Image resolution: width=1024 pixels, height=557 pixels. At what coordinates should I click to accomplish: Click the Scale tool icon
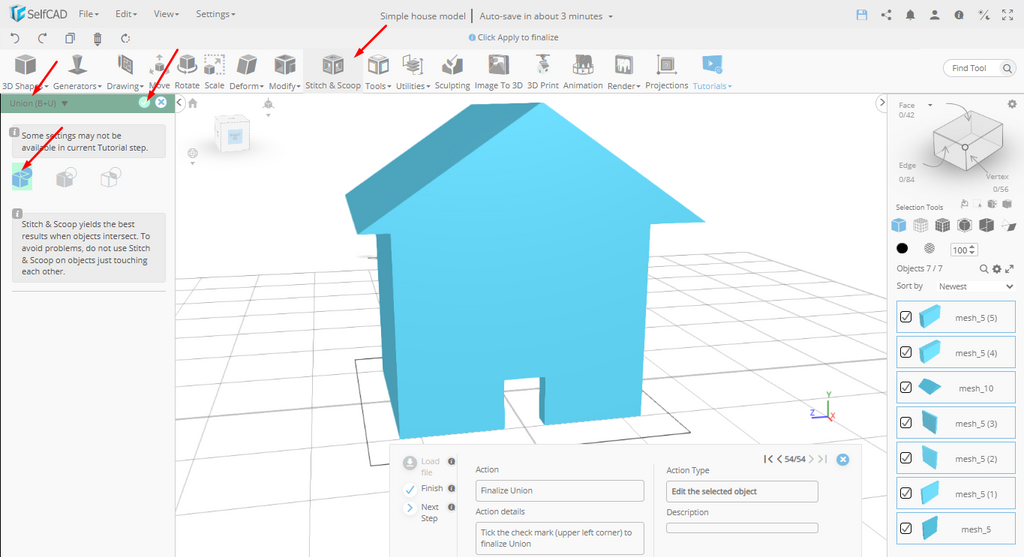(214, 70)
